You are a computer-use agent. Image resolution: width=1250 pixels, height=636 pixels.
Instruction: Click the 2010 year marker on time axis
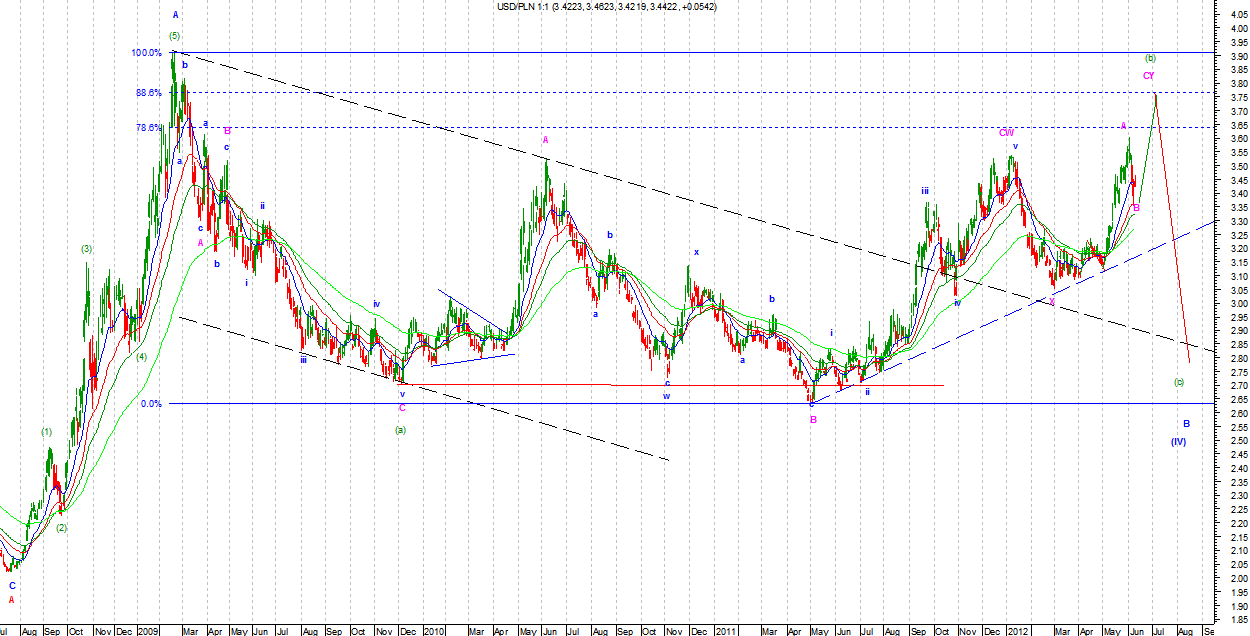(x=434, y=631)
